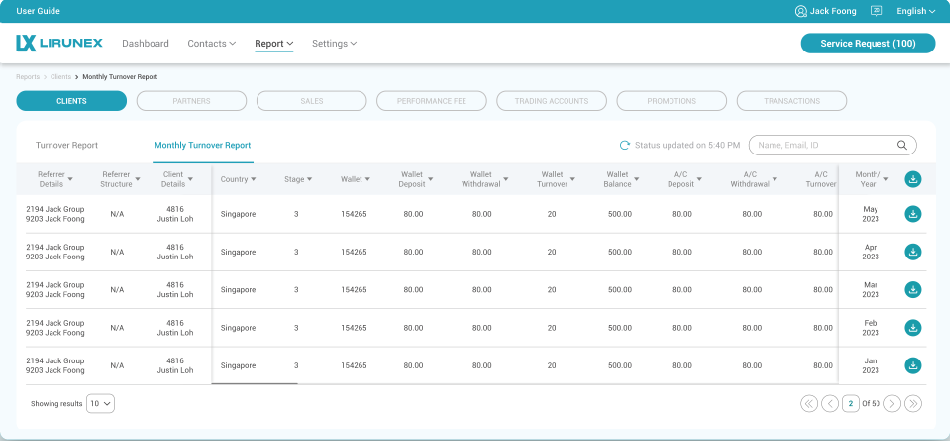
Task: Click Status updated on 5:40 PM text
Action: (x=688, y=145)
